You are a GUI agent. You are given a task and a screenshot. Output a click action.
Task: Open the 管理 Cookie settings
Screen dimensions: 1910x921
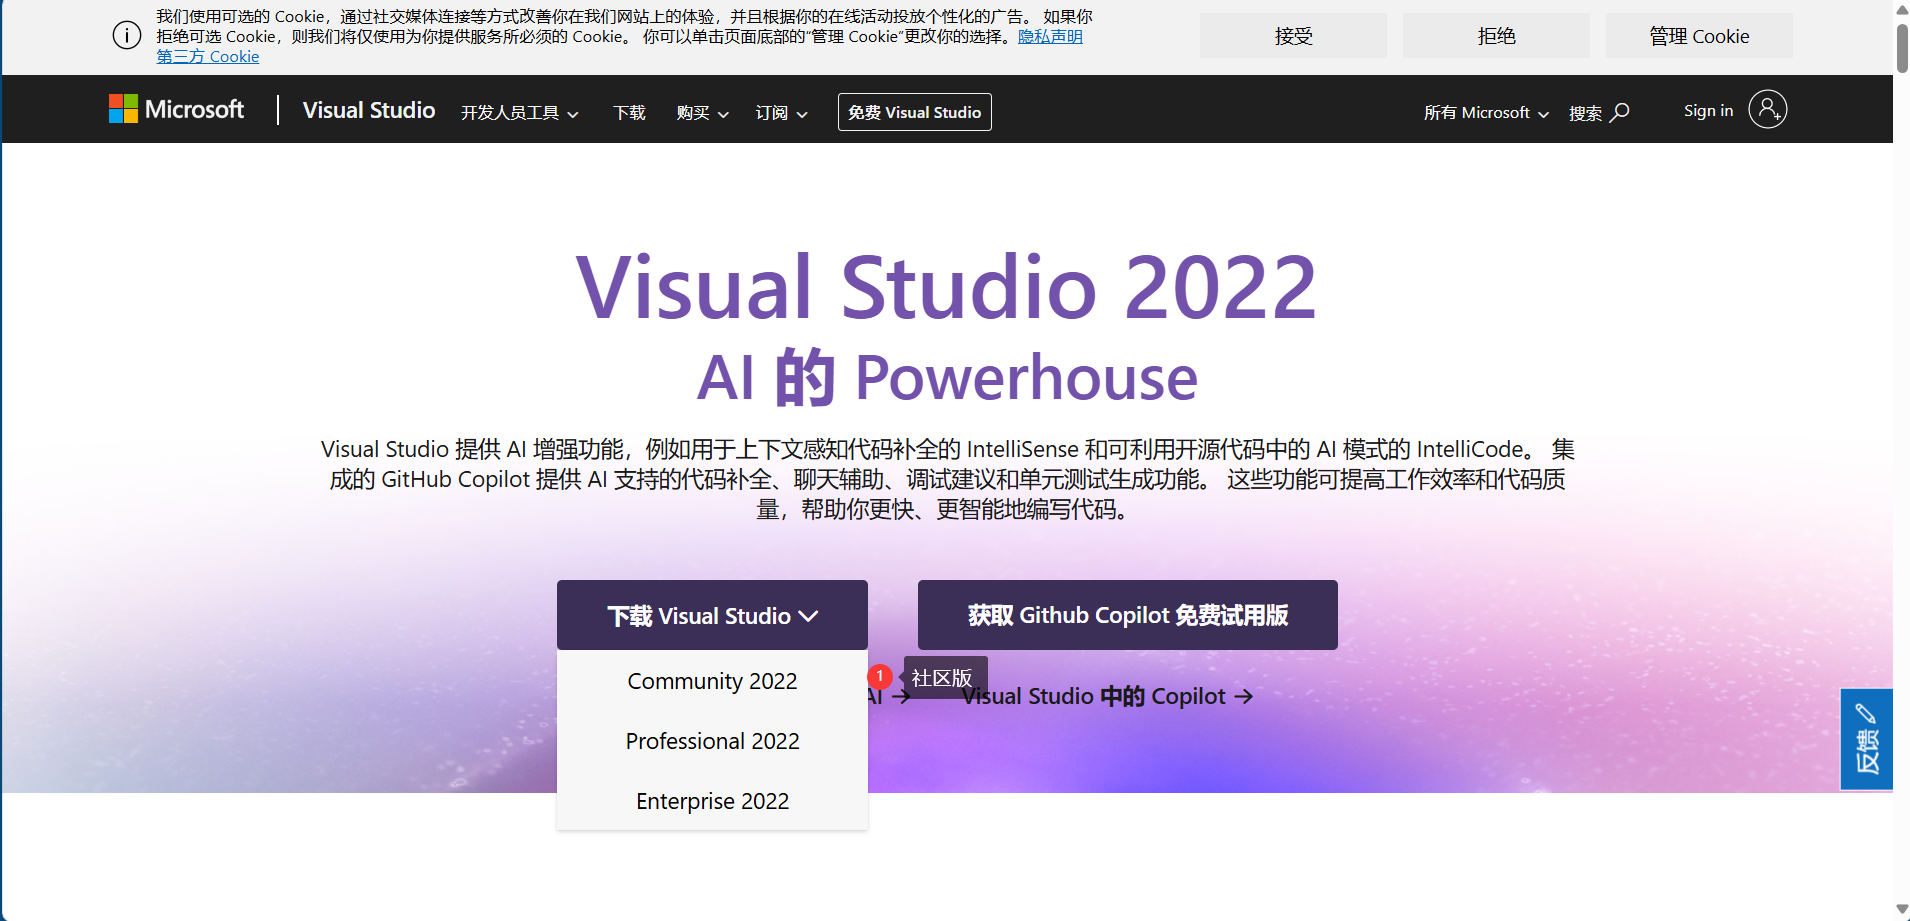point(1699,36)
